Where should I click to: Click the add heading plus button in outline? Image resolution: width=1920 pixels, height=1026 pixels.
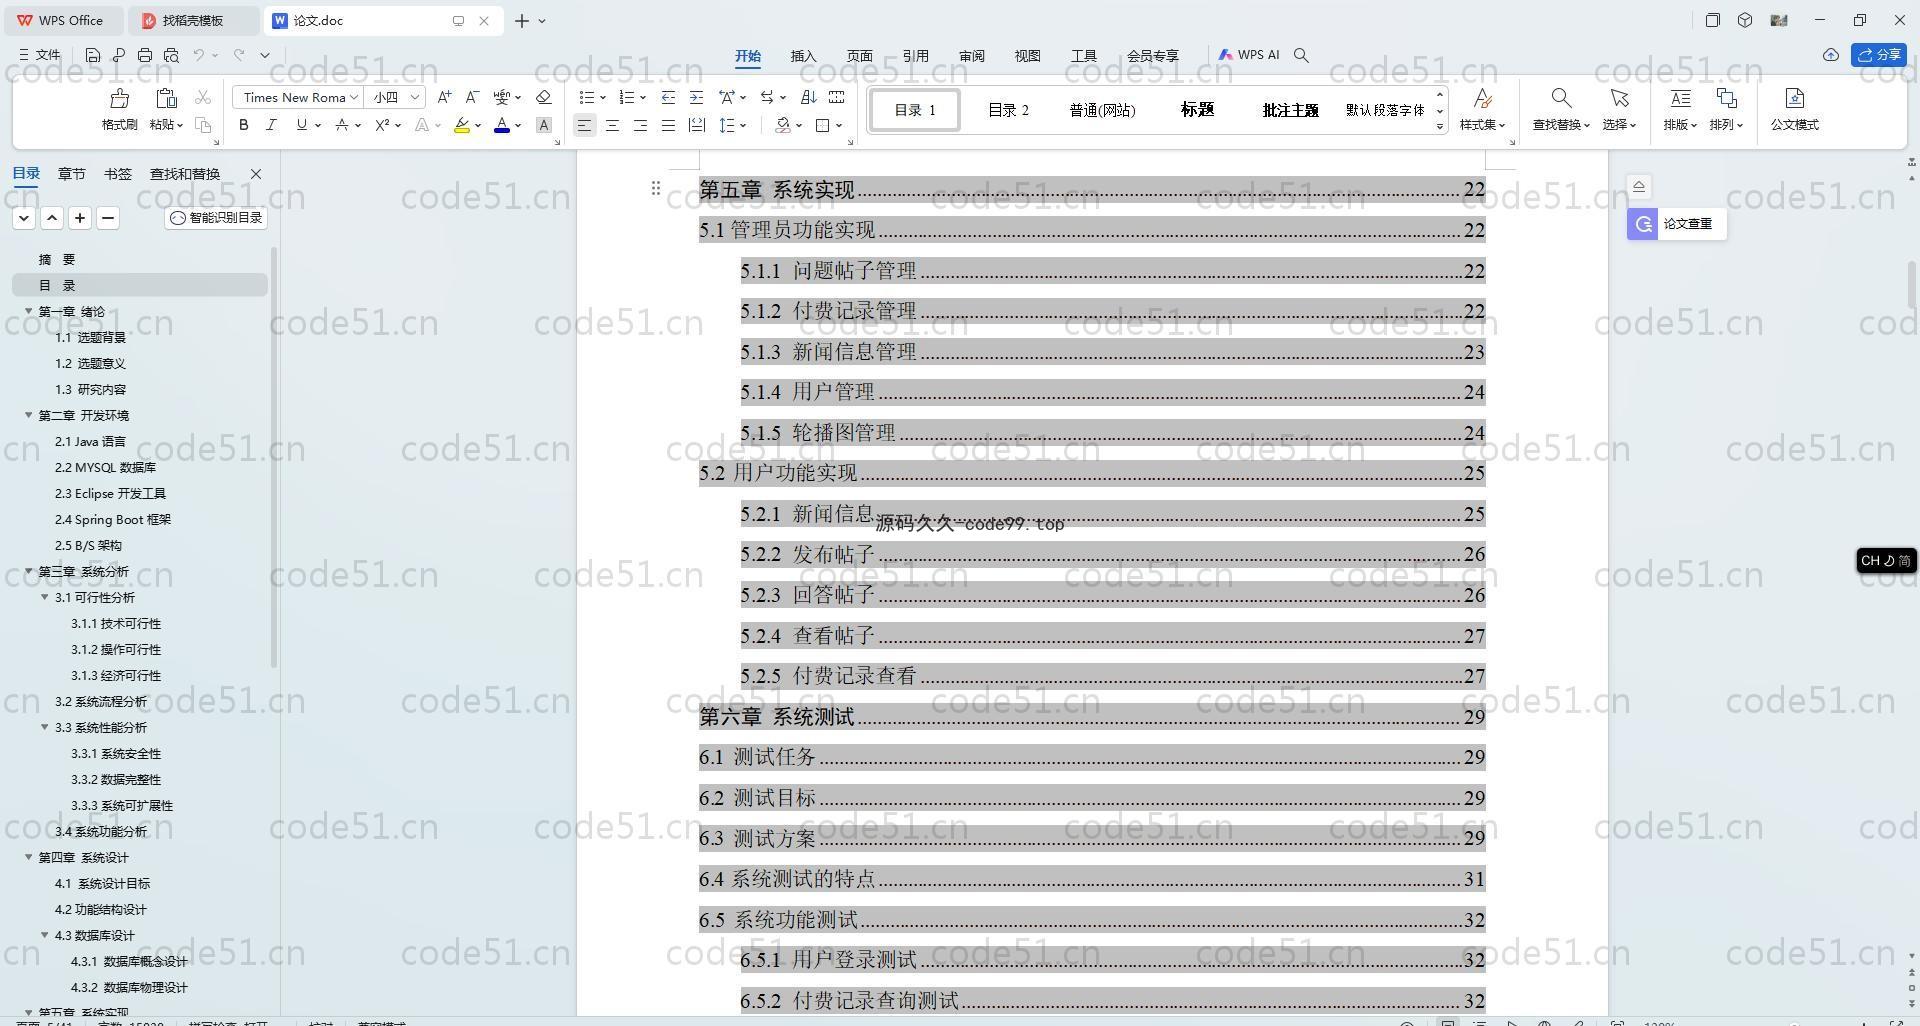[80, 218]
